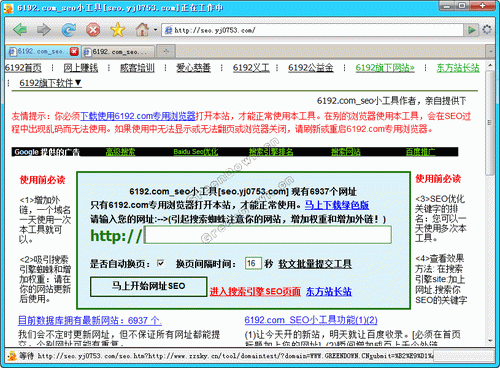
Task: Click the 换页间隔时间 seconds field showing 16
Action: pyautogui.click(x=253, y=264)
